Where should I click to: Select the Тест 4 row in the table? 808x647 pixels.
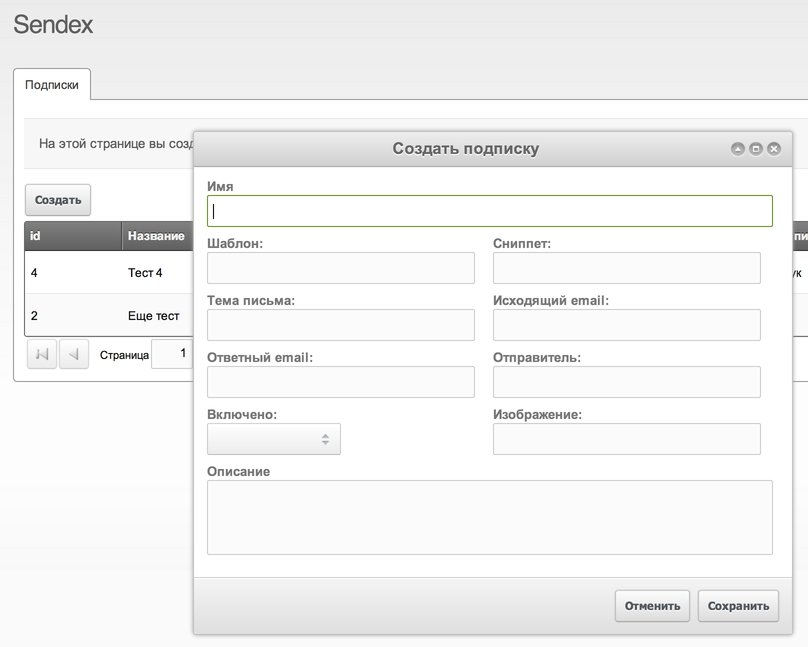[x=108, y=272]
